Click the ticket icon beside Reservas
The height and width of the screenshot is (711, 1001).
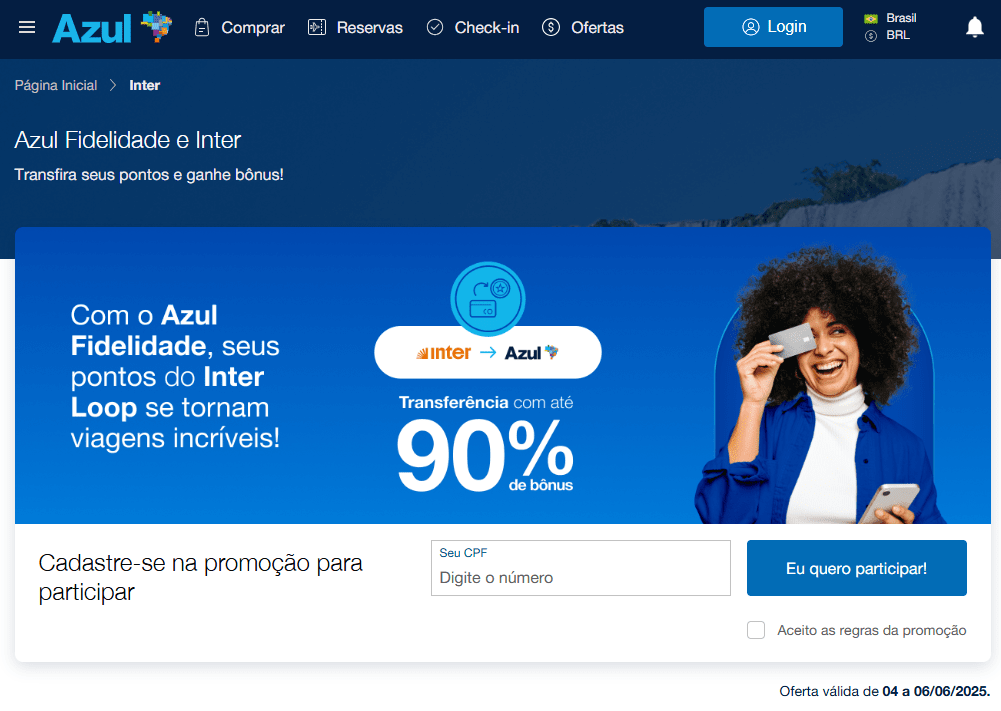317,27
